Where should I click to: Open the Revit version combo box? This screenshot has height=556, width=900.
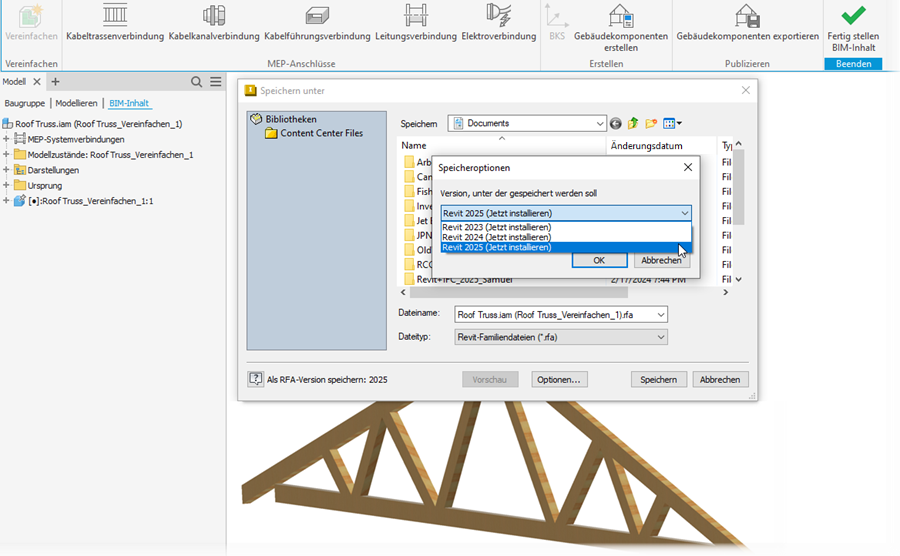click(x=566, y=213)
